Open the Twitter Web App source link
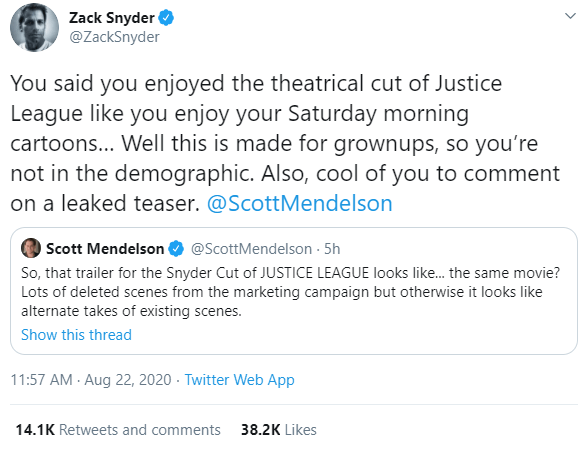This screenshot has width=588, height=451. [x=240, y=380]
